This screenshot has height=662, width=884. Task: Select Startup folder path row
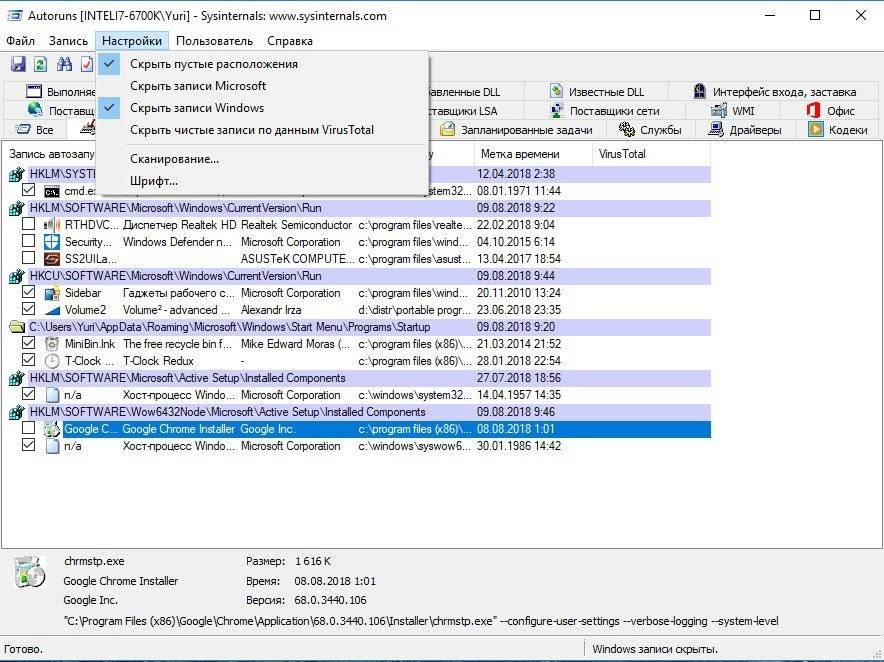click(359, 327)
